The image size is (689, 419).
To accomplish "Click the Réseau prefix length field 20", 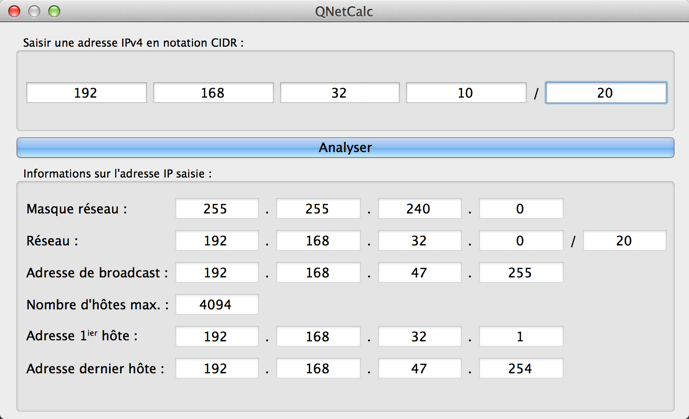I will click(x=624, y=241).
